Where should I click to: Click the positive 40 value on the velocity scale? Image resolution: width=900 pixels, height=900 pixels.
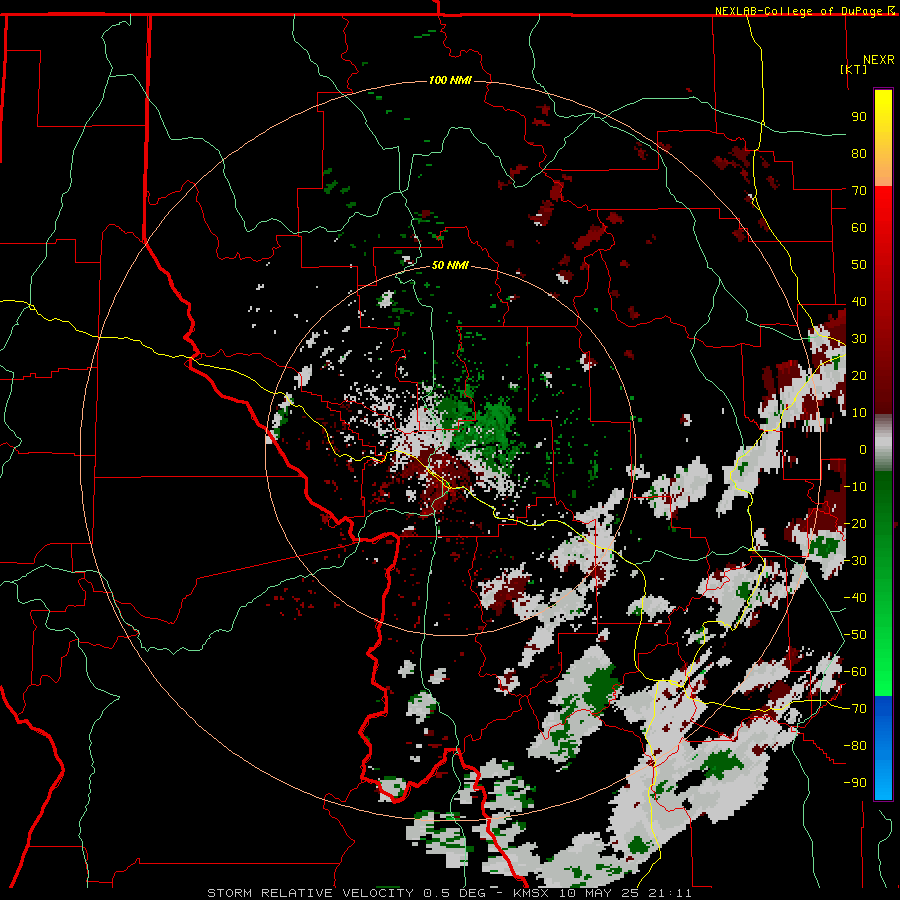click(x=859, y=302)
